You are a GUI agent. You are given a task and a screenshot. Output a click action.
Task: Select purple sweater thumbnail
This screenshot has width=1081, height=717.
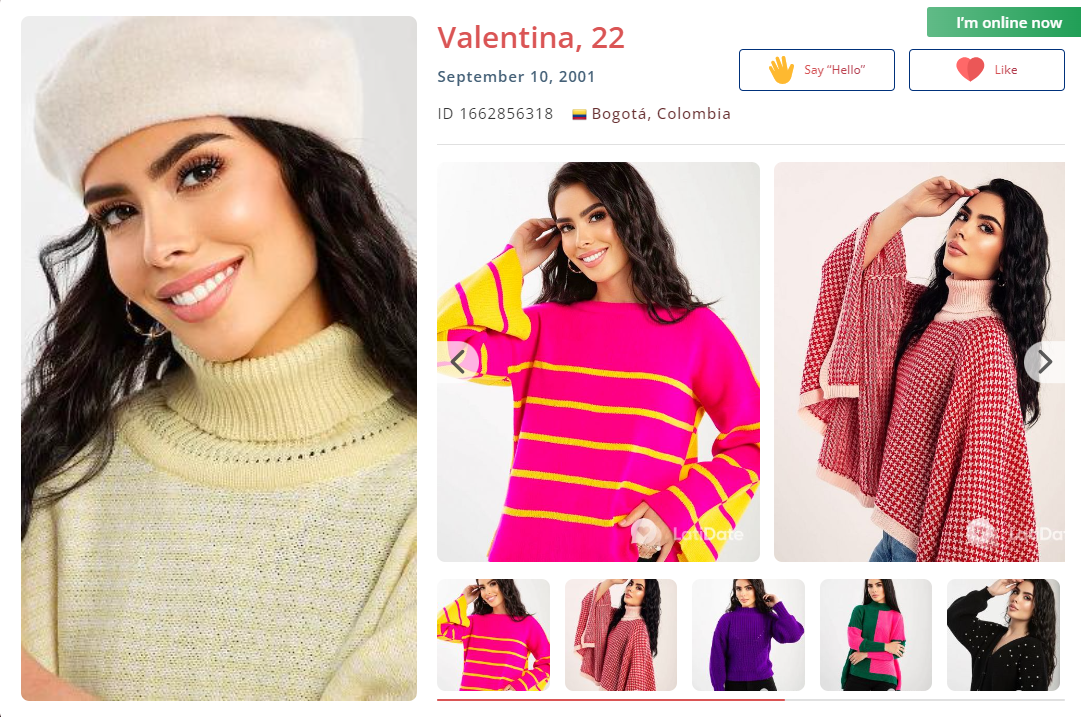(749, 635)
